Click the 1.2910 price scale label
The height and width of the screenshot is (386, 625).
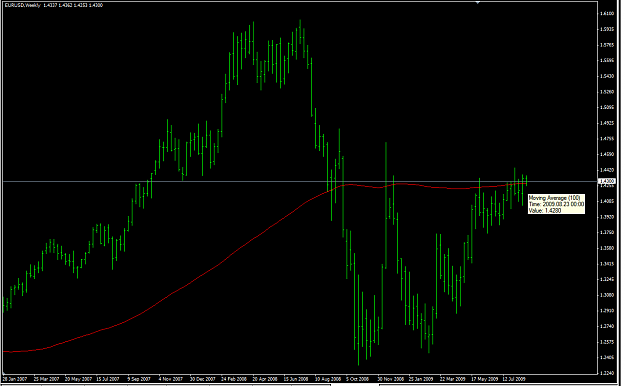607,311
